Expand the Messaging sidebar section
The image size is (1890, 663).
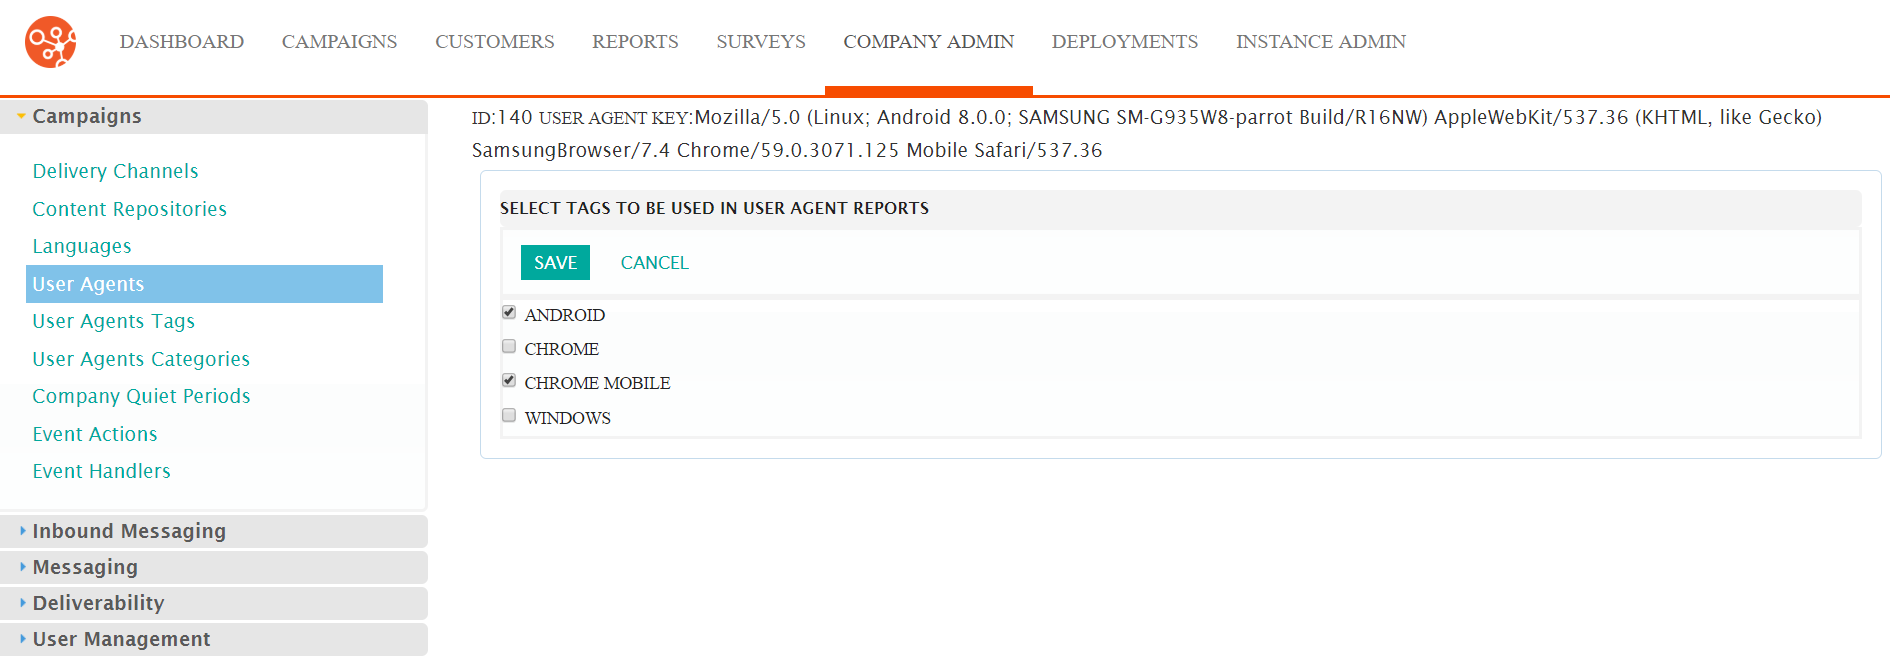214,568
